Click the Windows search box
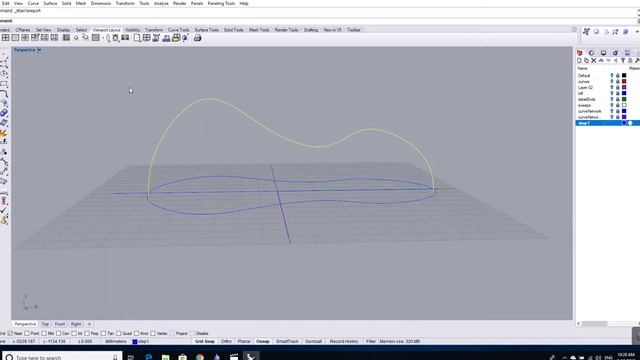 pyautogui.click(x=61, y=357)
